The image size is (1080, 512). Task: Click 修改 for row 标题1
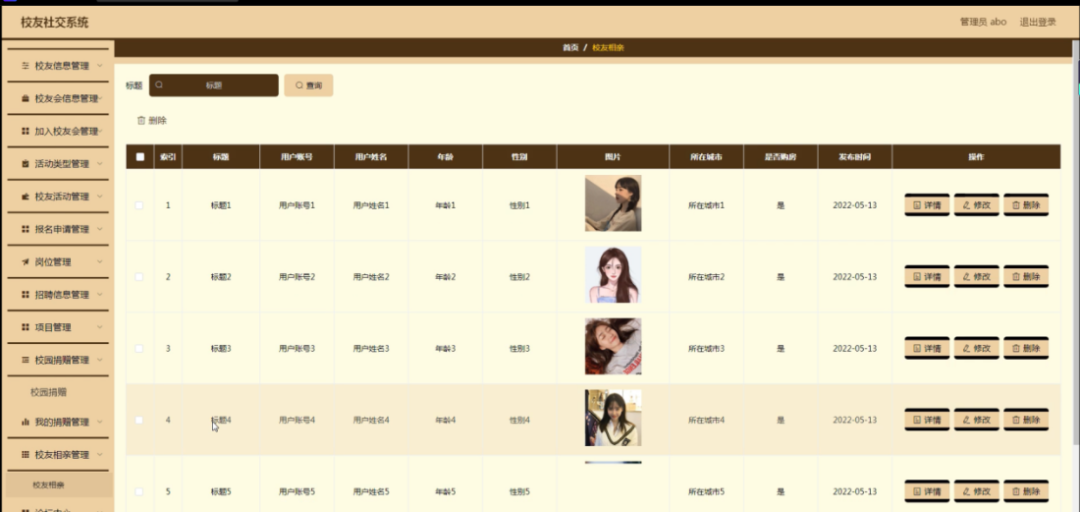pos(976,205)
